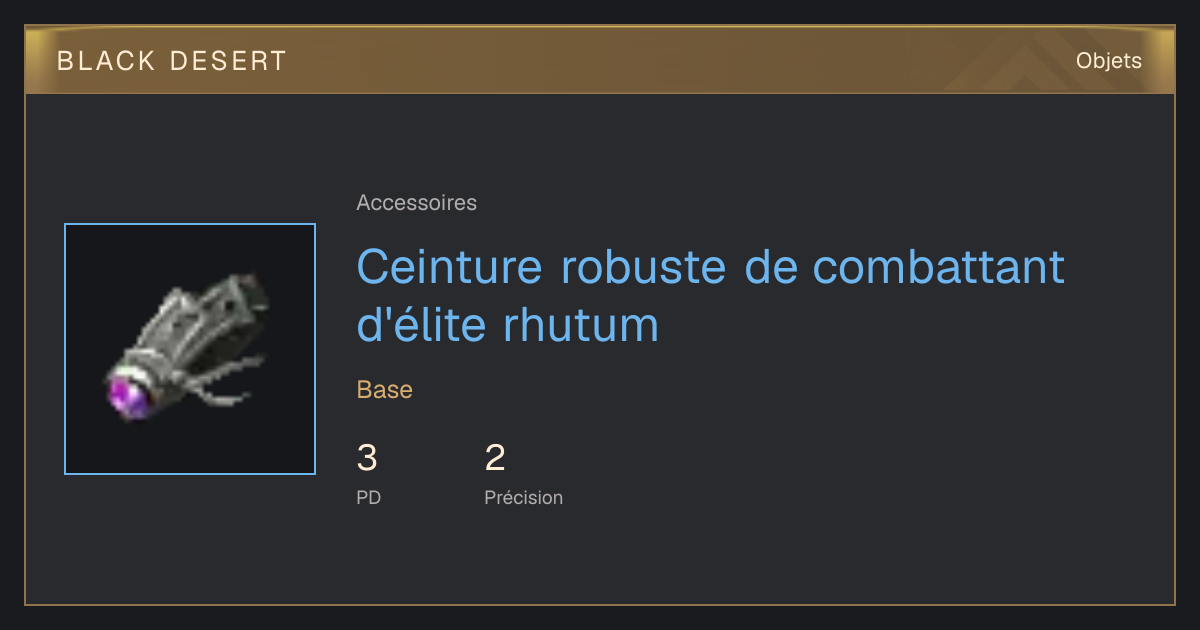The height and width of the screenshot is (630, 1200).
Task: Click the word "rhutum" in item name
Action: [581, 325]
